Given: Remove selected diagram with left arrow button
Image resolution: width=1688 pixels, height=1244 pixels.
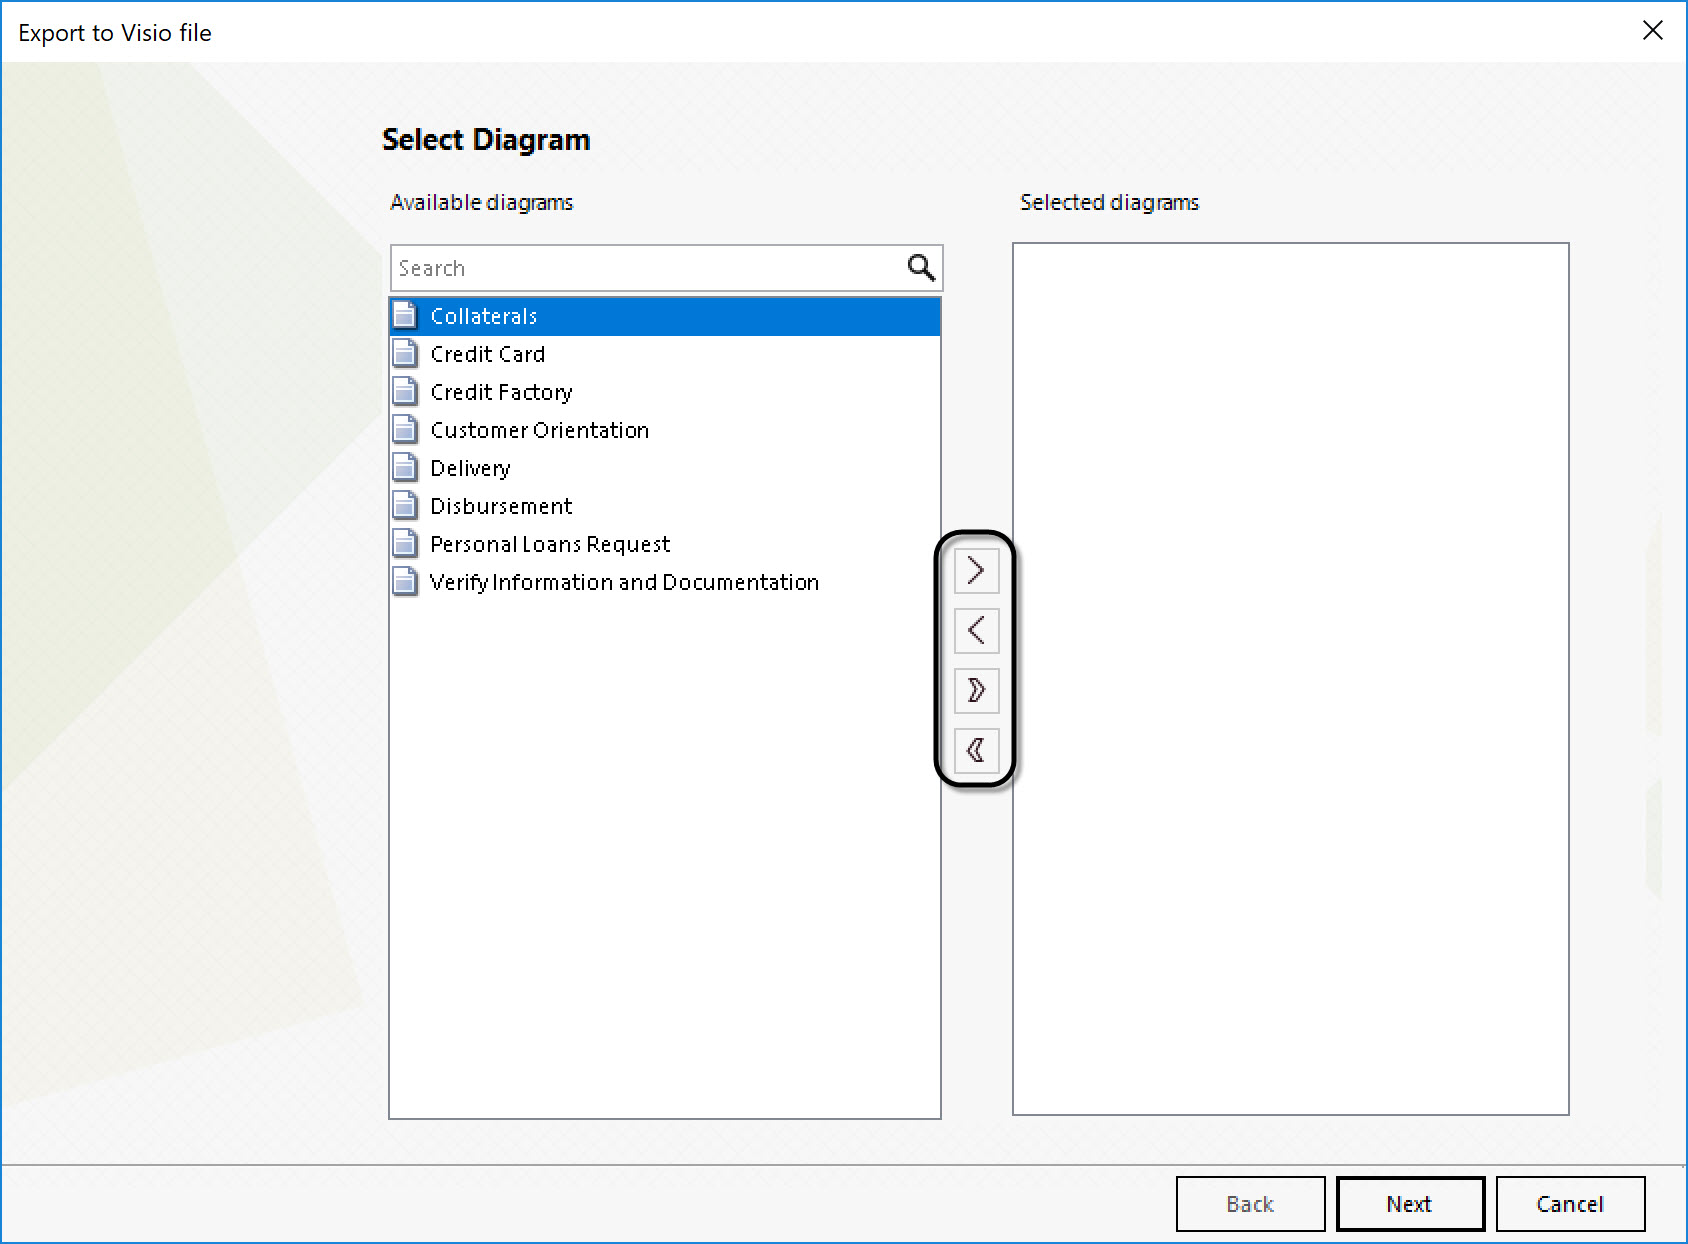Looking at the screenshot, I should [x=977, y=630].
